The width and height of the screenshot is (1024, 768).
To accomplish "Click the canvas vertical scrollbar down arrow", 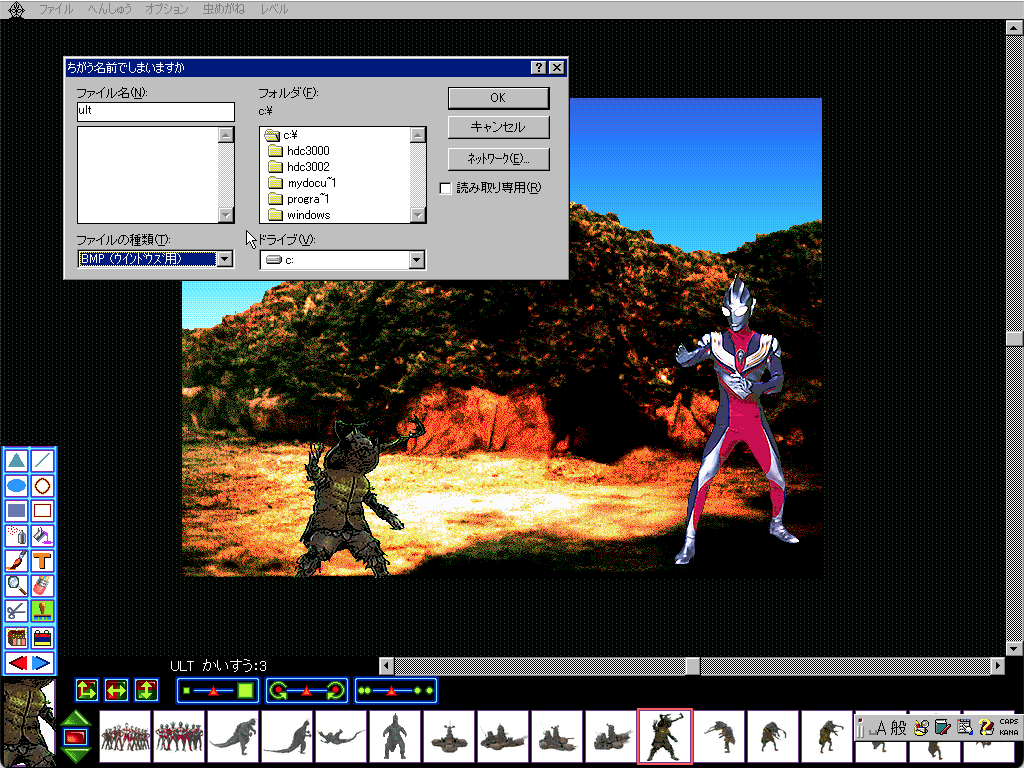I will (1014, 648).
